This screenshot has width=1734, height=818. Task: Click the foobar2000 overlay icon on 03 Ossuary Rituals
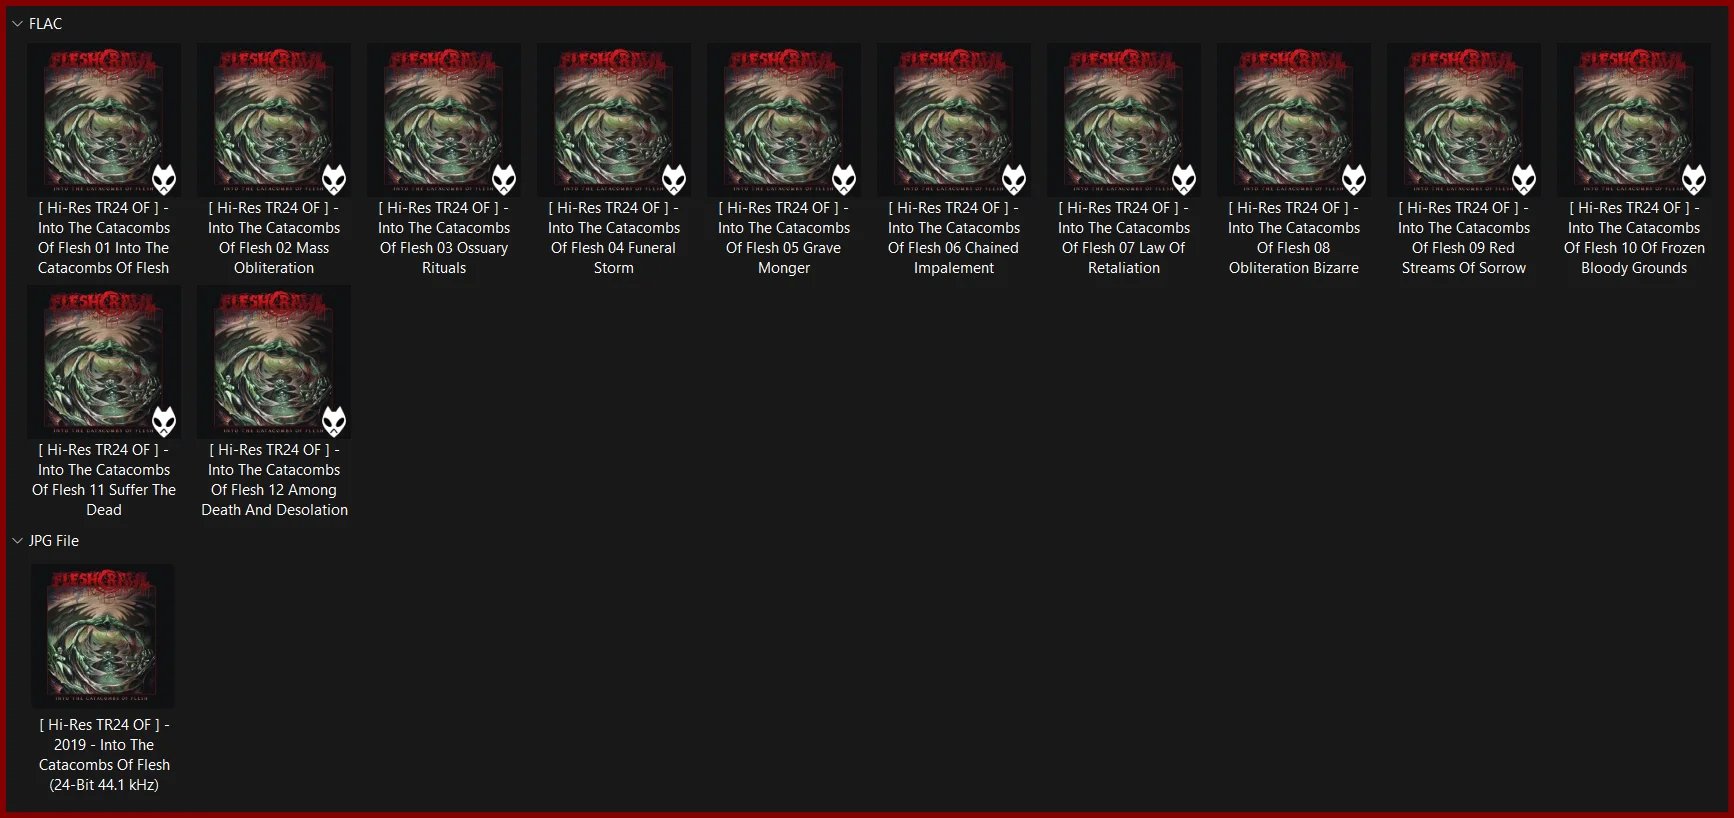tap(504, 179)
